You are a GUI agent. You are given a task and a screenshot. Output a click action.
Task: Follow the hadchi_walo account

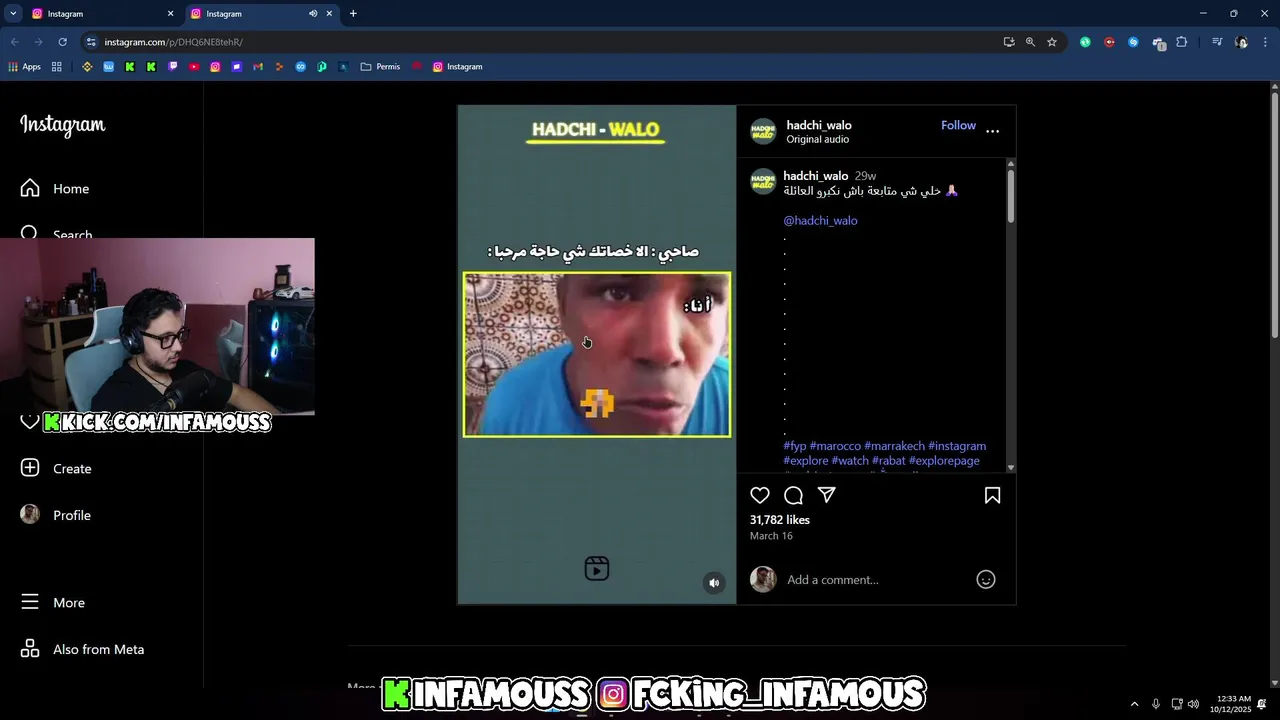(958, 125)
